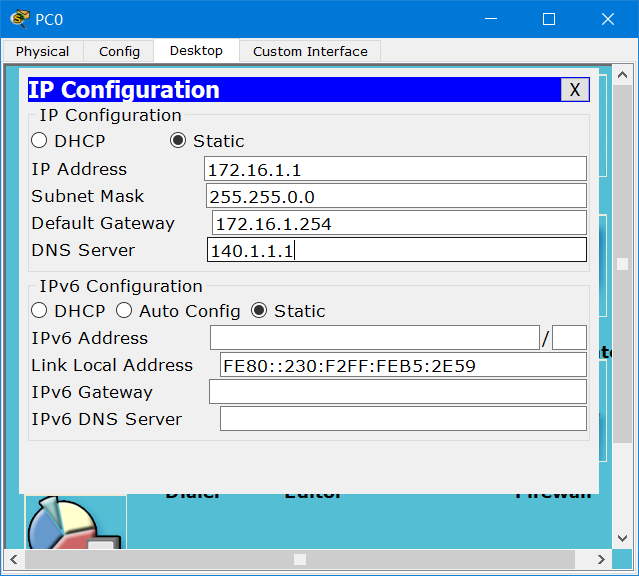This screenshot has width=639, height=576.
Task: Close the IP Configuration dialog with X
Action: (x=575, y=90)
